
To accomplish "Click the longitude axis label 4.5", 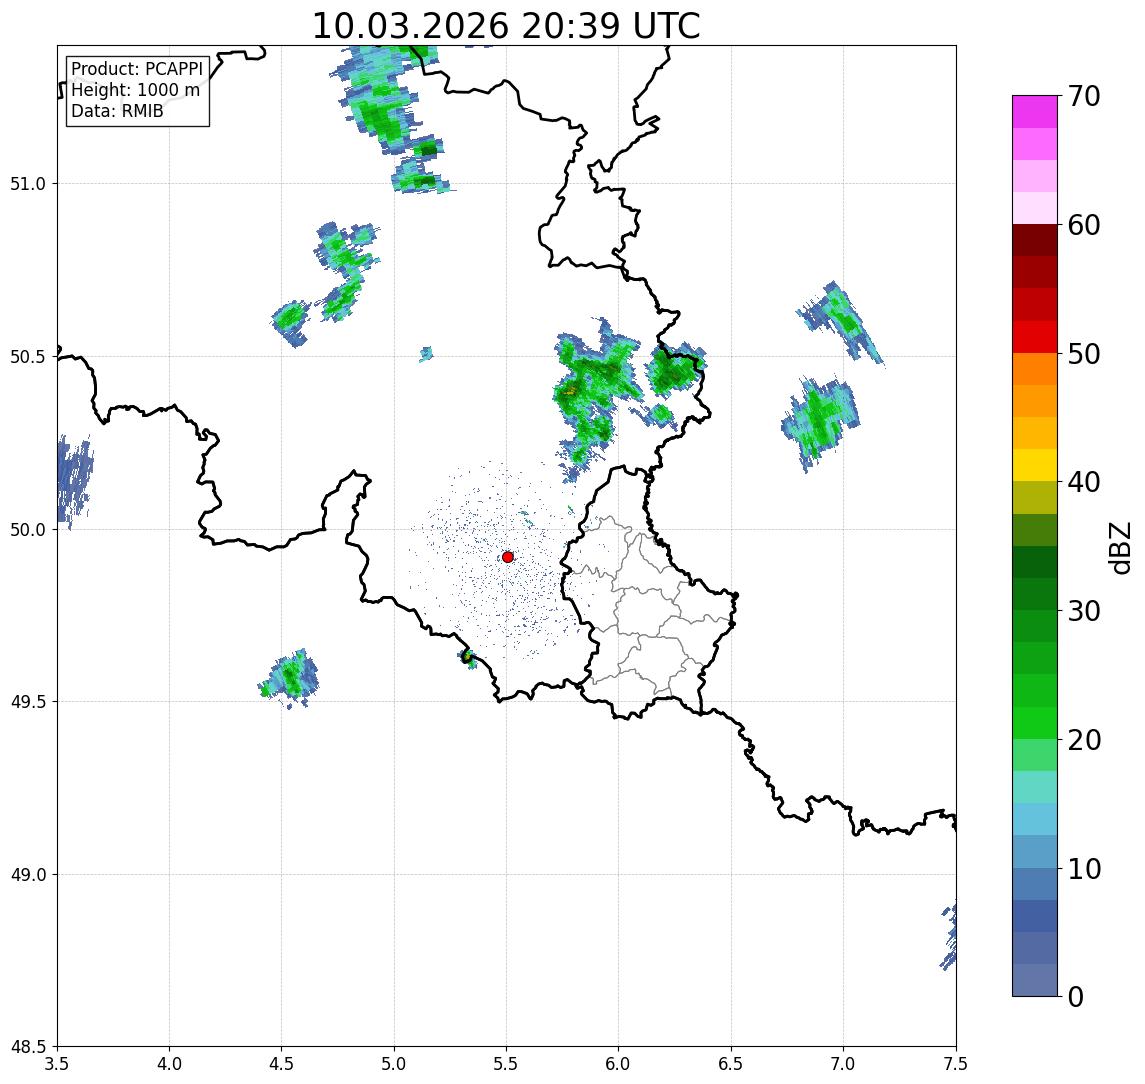I will coord(282,1063).
